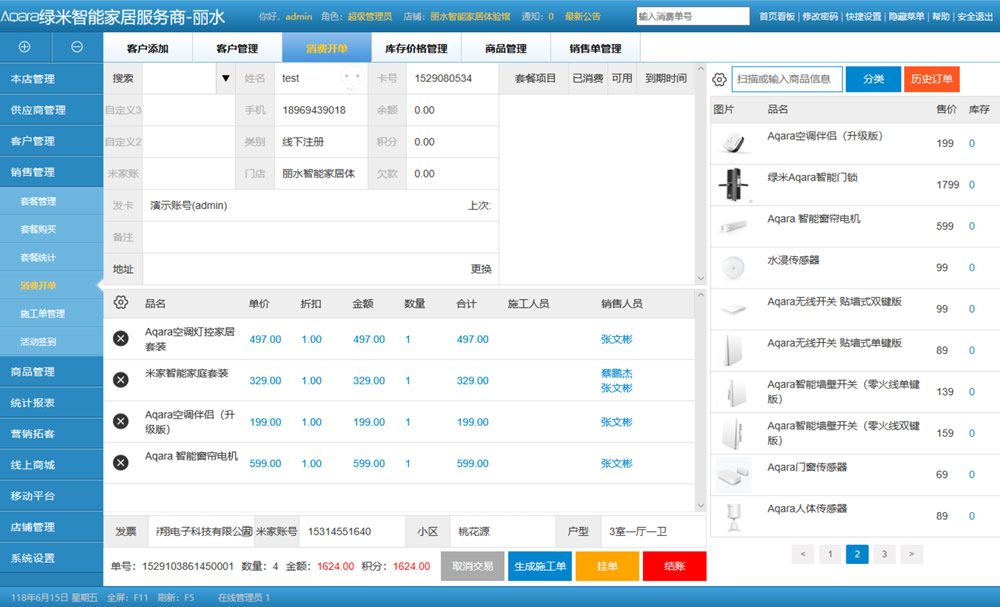
Task: Click the orange 历史订单 button
Action: (x=931, y=79)
